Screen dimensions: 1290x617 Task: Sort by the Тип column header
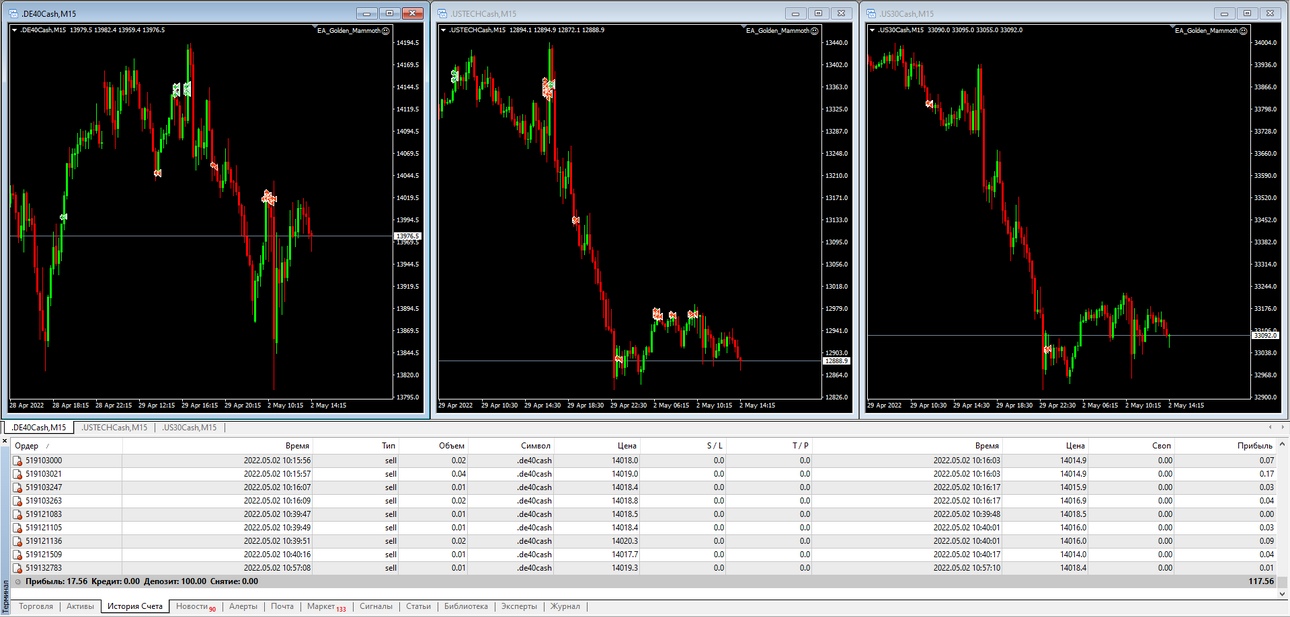[388, 445]
